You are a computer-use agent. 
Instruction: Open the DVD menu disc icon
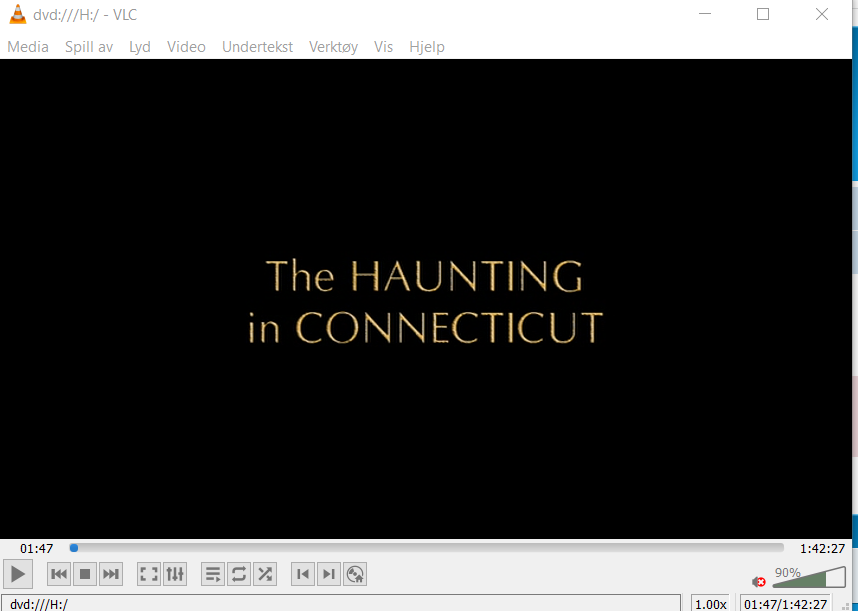coord(355,574)
